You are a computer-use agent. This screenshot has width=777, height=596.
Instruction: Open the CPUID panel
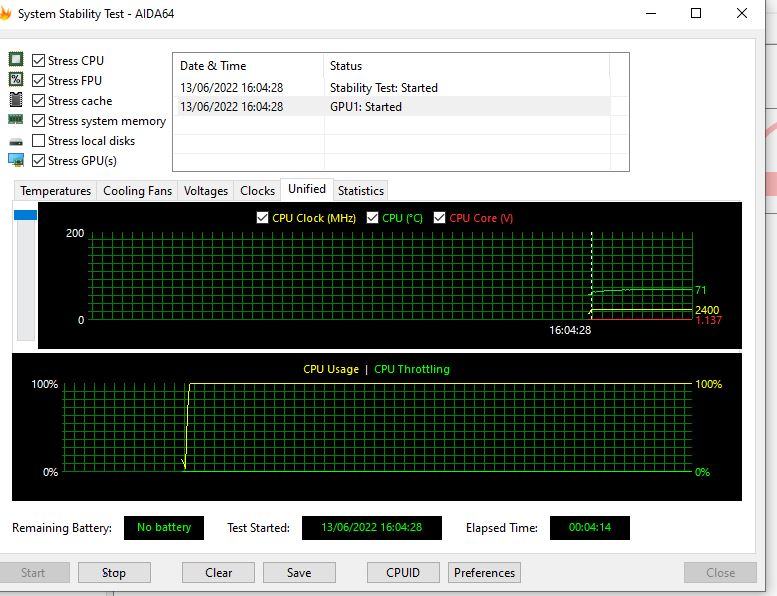pos(403,573)
